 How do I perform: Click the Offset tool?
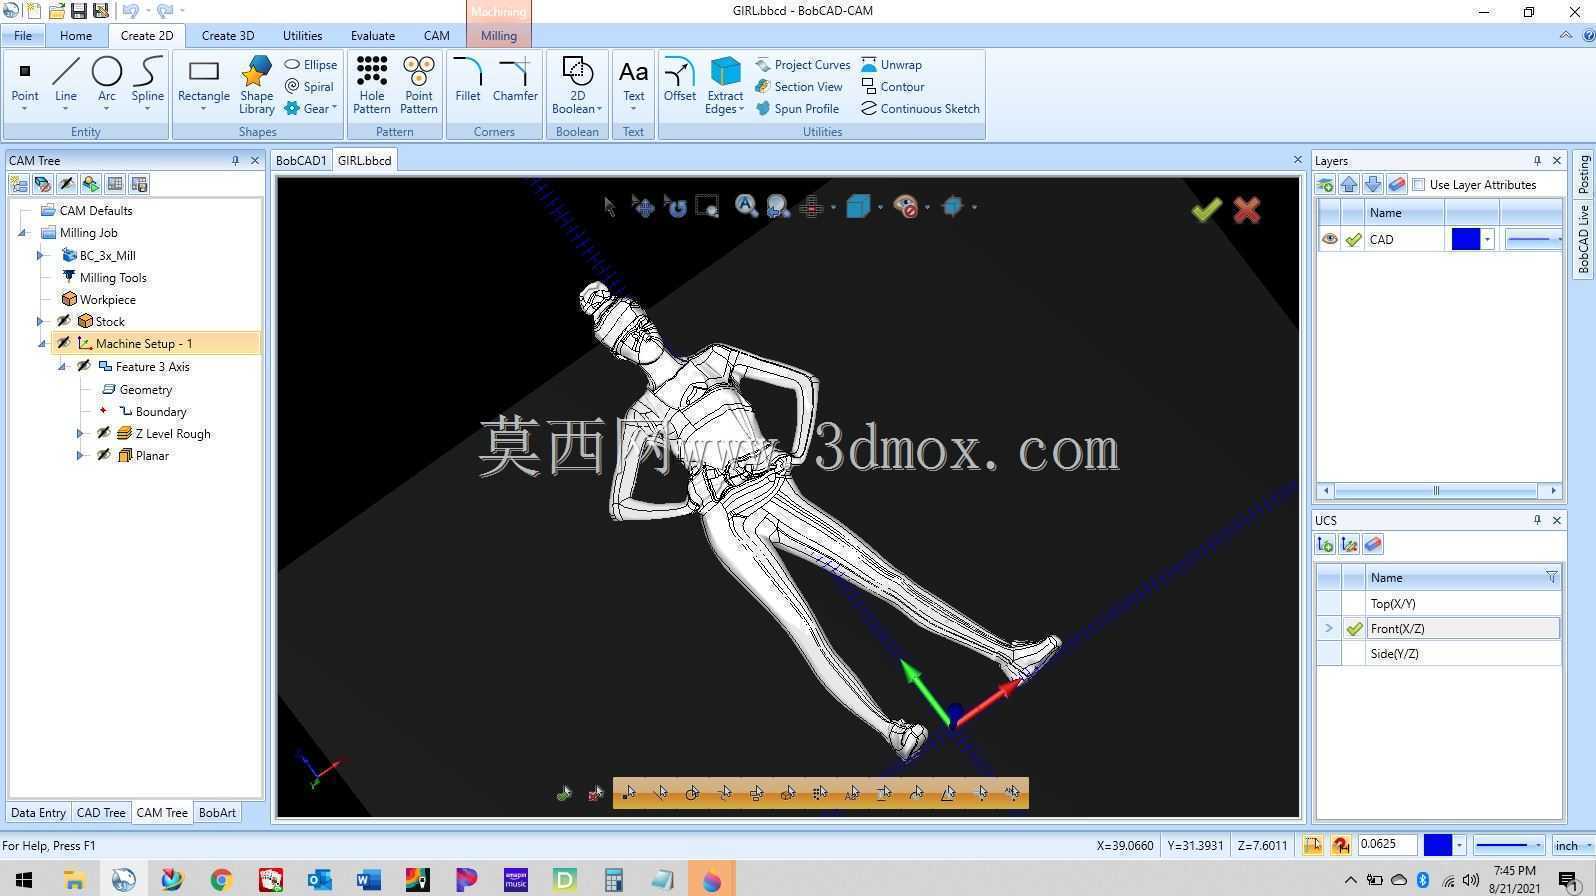click(679, 80)
